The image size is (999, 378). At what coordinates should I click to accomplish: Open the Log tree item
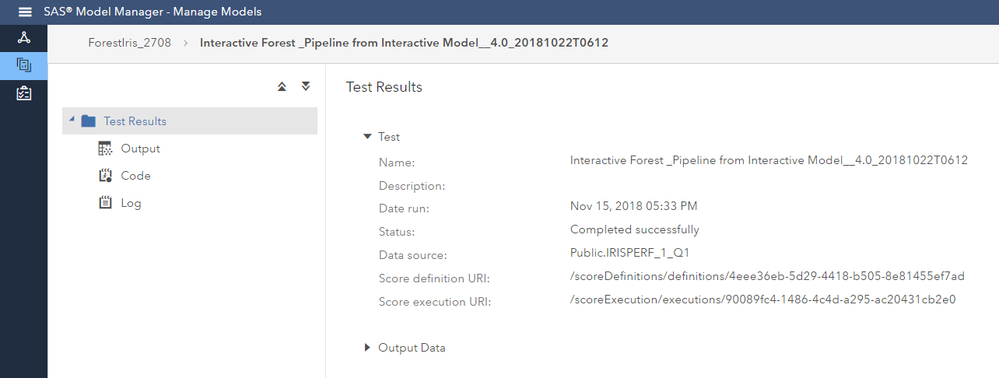tap(131, 203)
